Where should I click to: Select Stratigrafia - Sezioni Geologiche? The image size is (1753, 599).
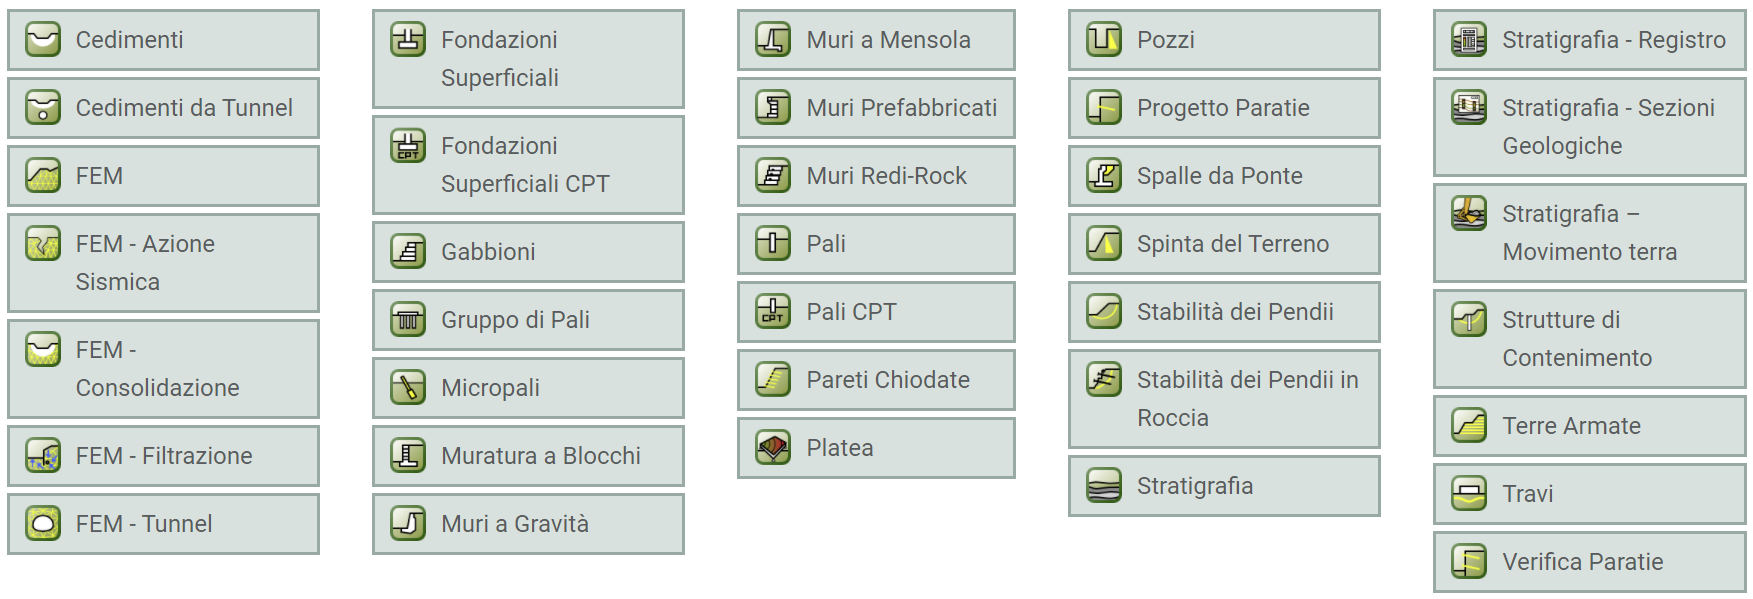1590,127
